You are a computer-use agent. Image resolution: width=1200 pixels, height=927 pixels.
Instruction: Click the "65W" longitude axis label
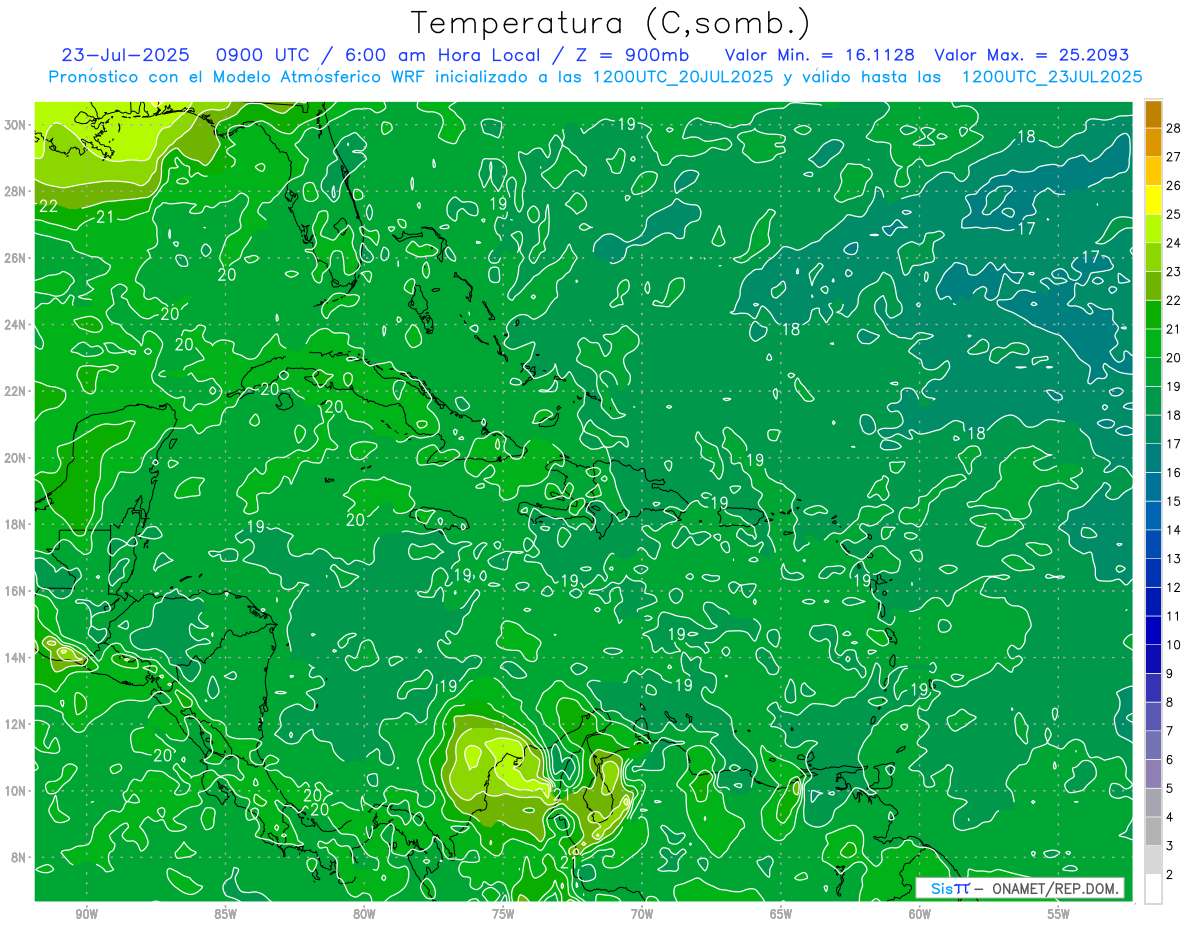pyautogui.click(x=781, y=914)
